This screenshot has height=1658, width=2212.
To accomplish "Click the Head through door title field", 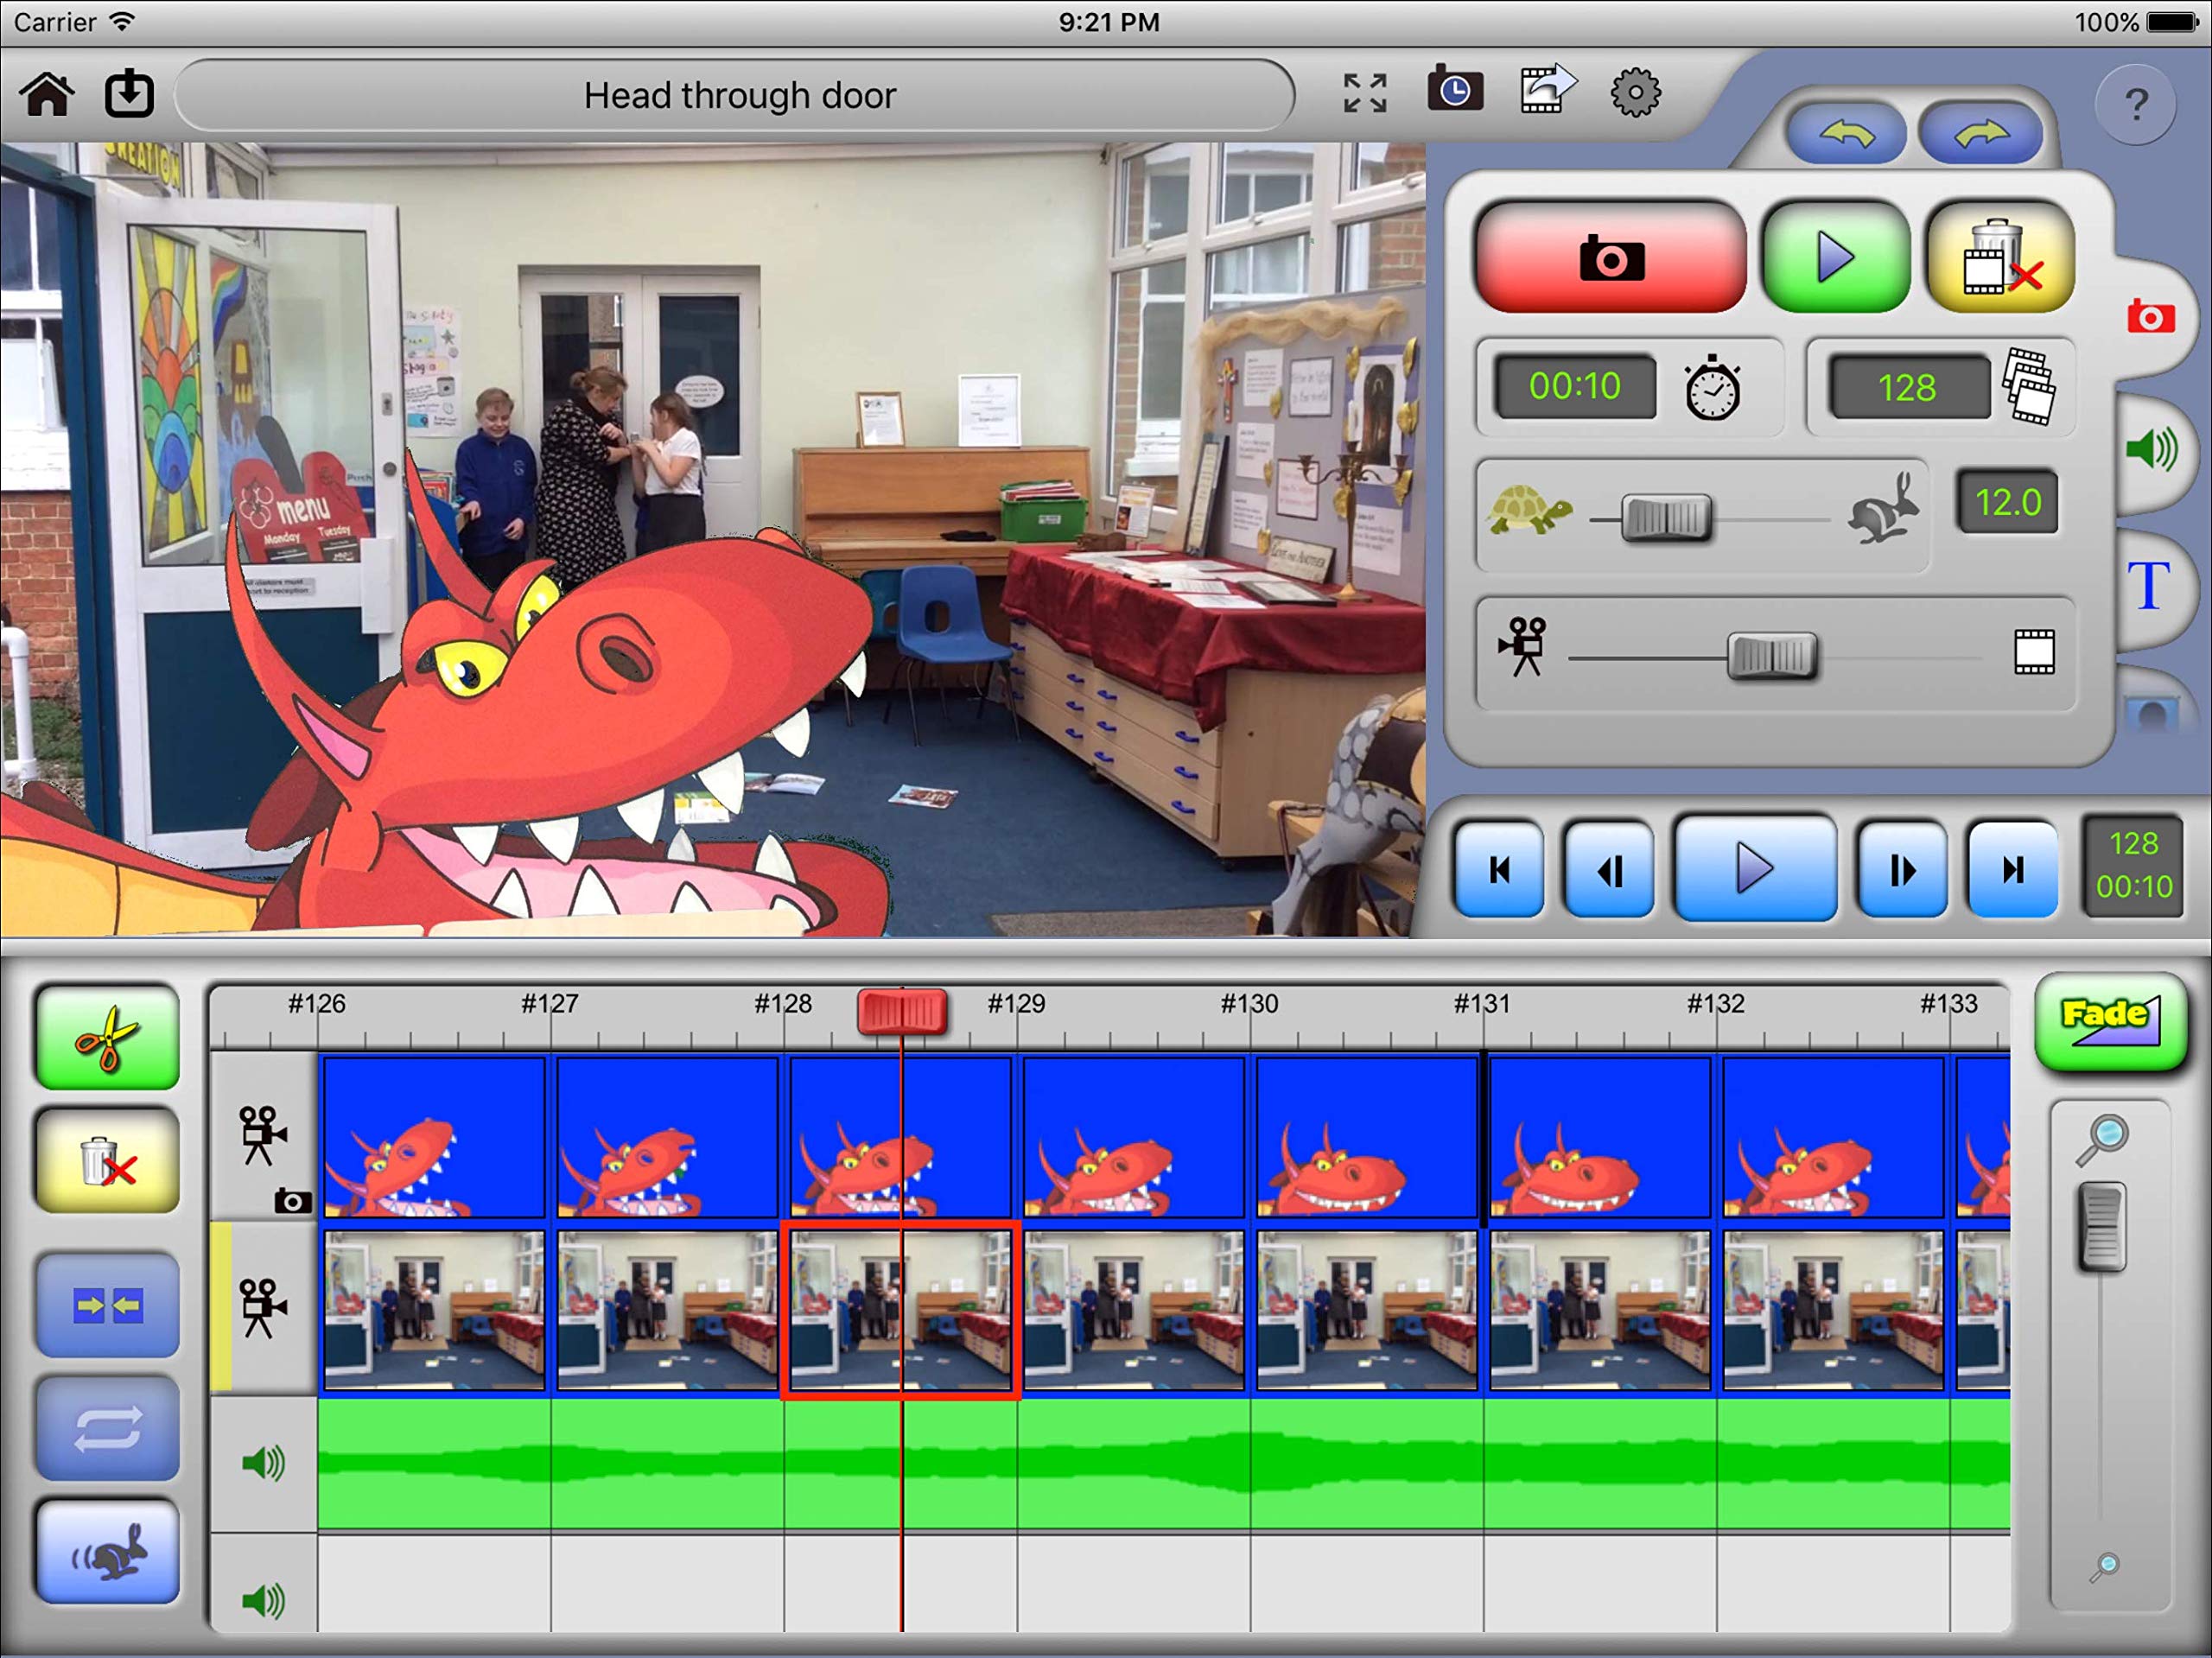I will [738, 96].
